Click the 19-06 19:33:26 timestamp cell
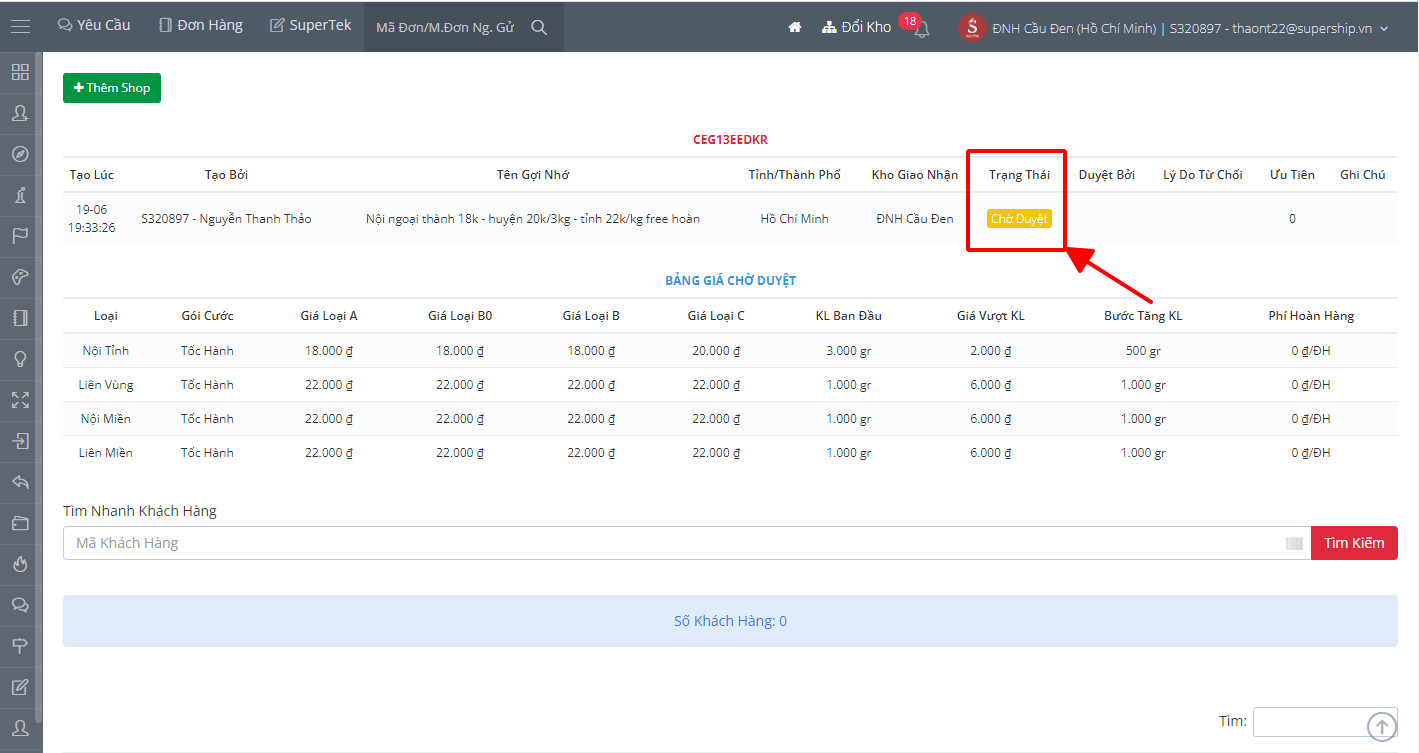 (92, 218)
